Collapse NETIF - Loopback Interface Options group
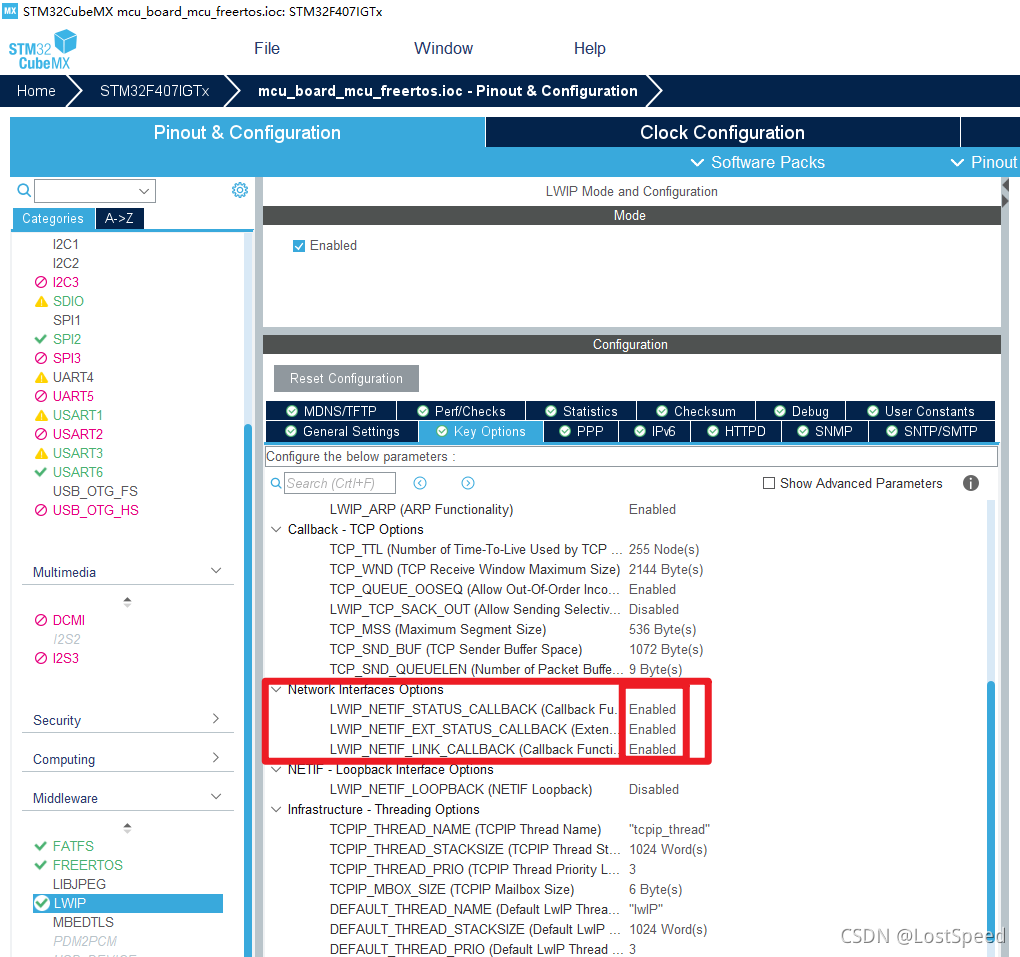The height and width of the screenshot is (957, 1020). click(276, 770)
